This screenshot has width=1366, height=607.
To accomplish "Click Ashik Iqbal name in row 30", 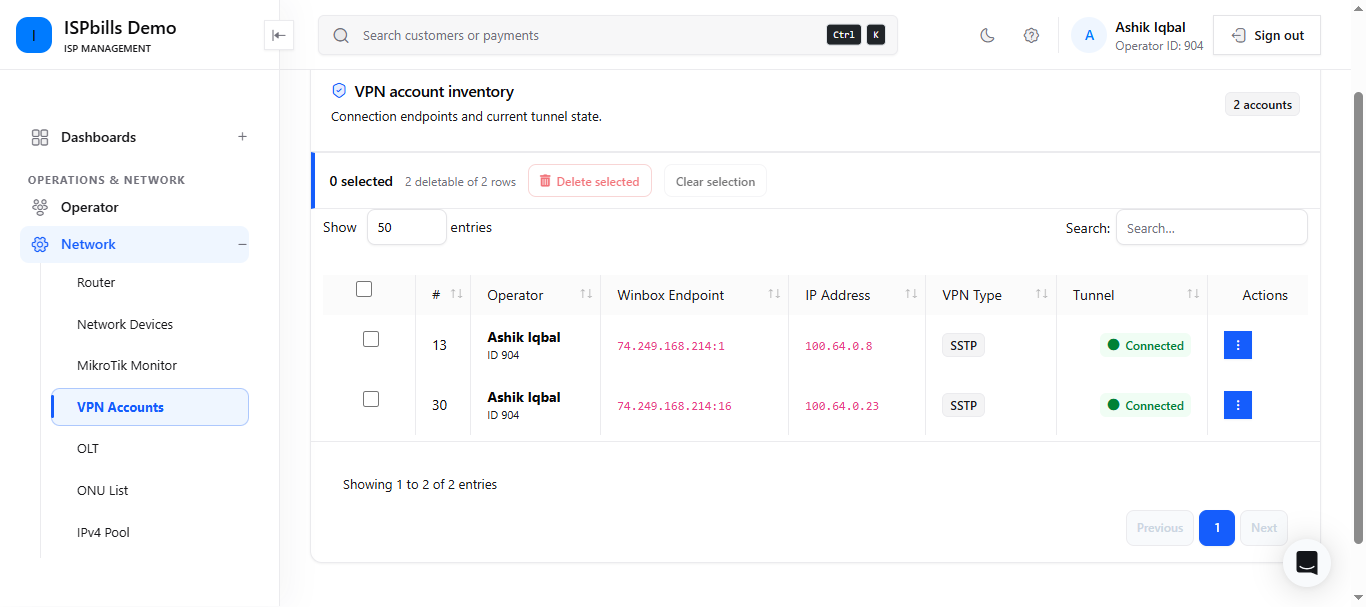I will pos(524,397).
